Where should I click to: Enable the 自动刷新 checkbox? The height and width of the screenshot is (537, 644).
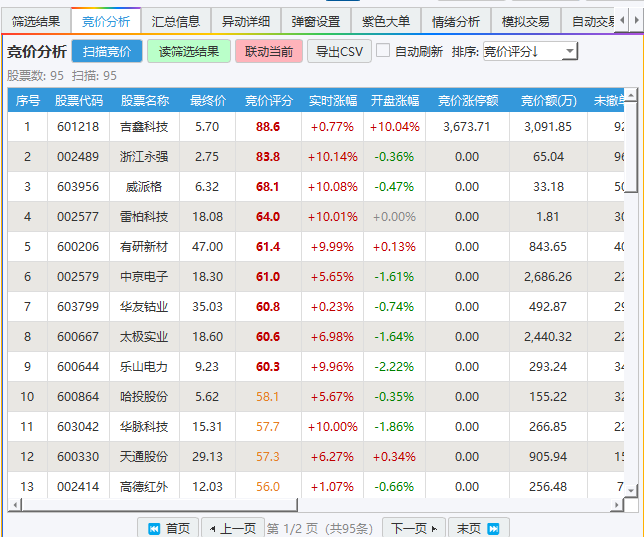point(383,51)
